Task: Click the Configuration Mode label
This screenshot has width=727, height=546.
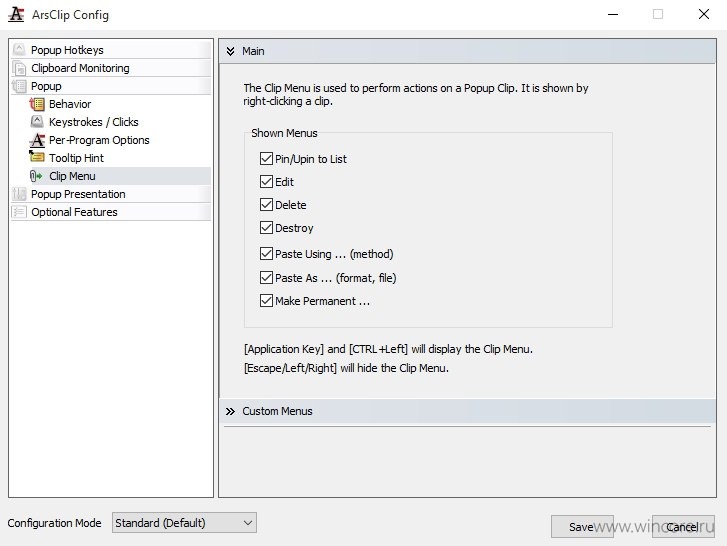Action: (54, 523)
